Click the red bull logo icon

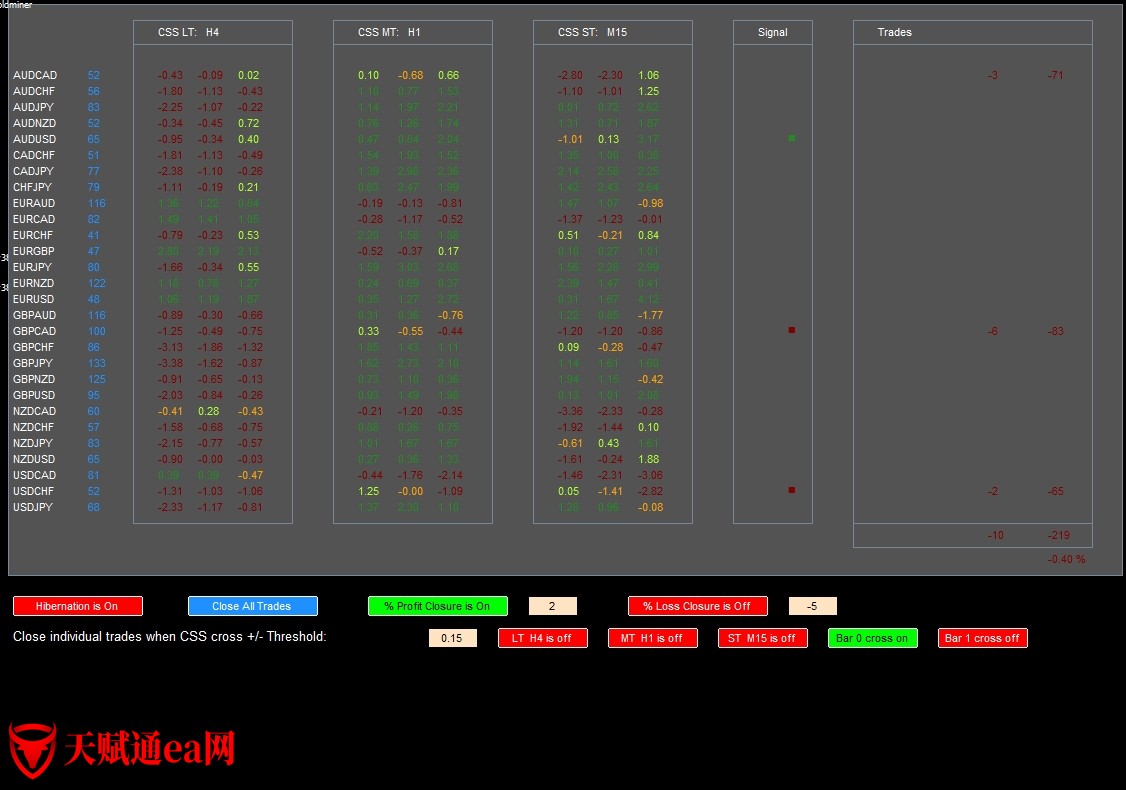coord(32,750)
